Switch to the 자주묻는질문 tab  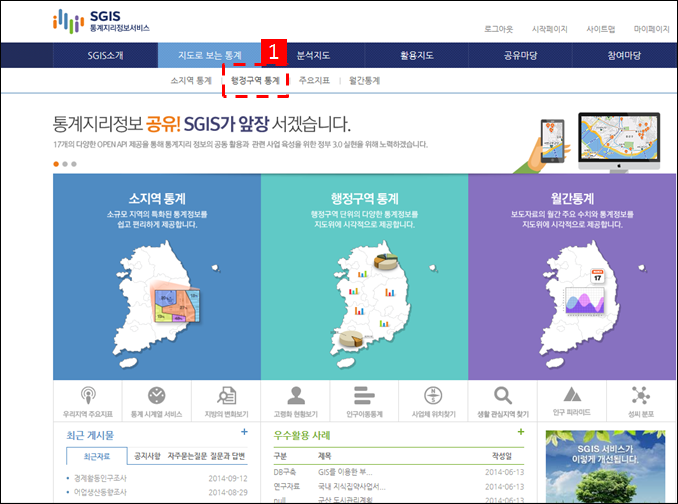point(187,456)
